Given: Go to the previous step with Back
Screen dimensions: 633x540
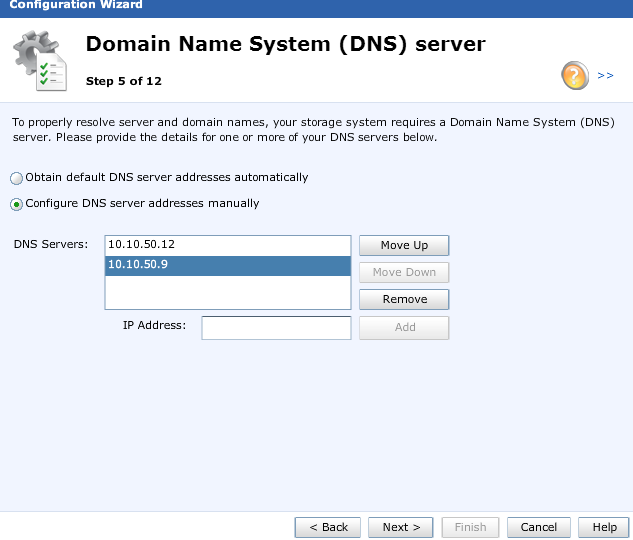Looking at the screenshot, I should pos(328,527).
